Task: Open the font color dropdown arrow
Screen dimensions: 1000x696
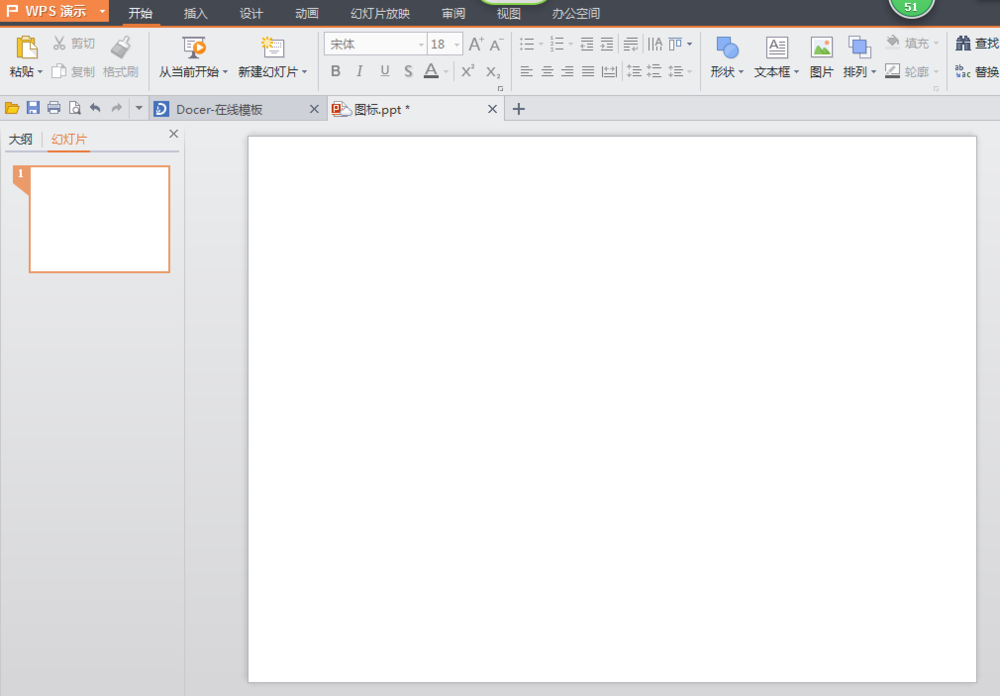Action: (446, 71)
